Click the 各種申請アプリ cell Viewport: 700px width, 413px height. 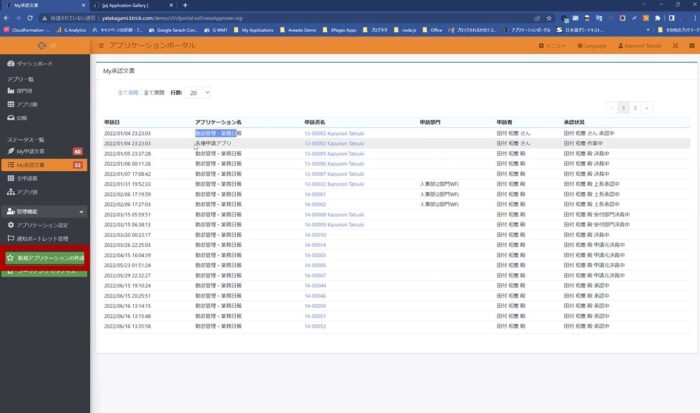pyautogui.click(x=213, y=144)
